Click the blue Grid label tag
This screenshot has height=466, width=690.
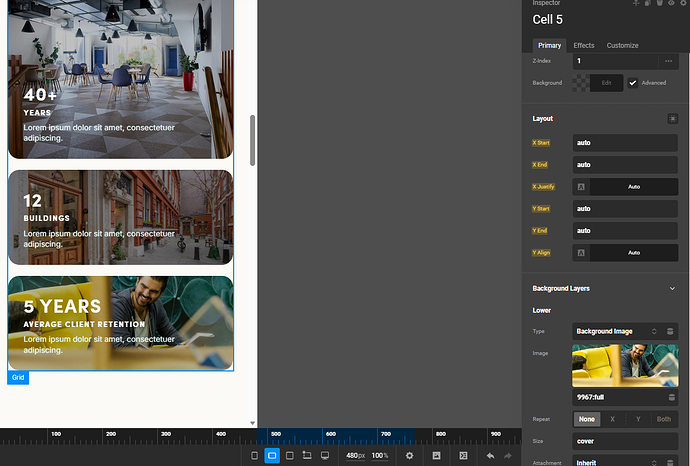coord(18,378)
